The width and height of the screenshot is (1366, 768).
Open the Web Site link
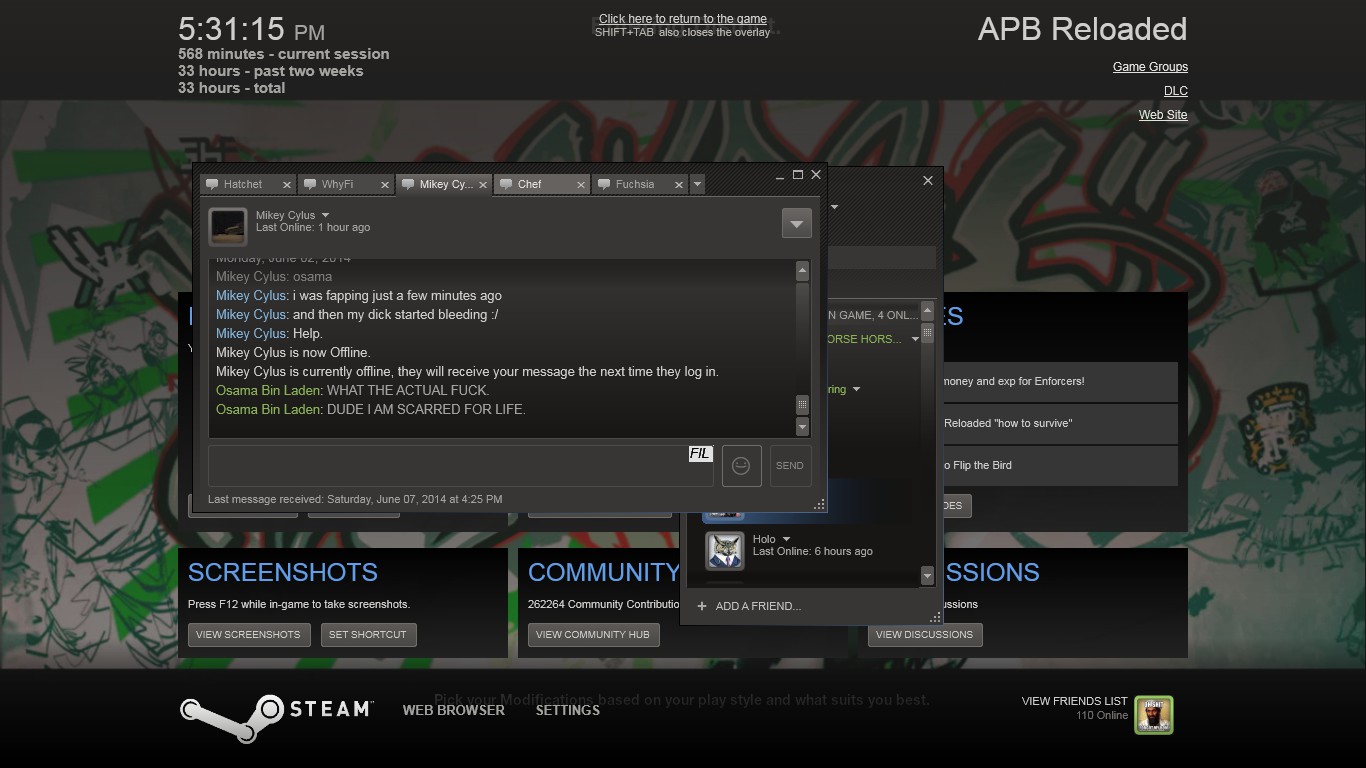click(x=1163, y=115)
